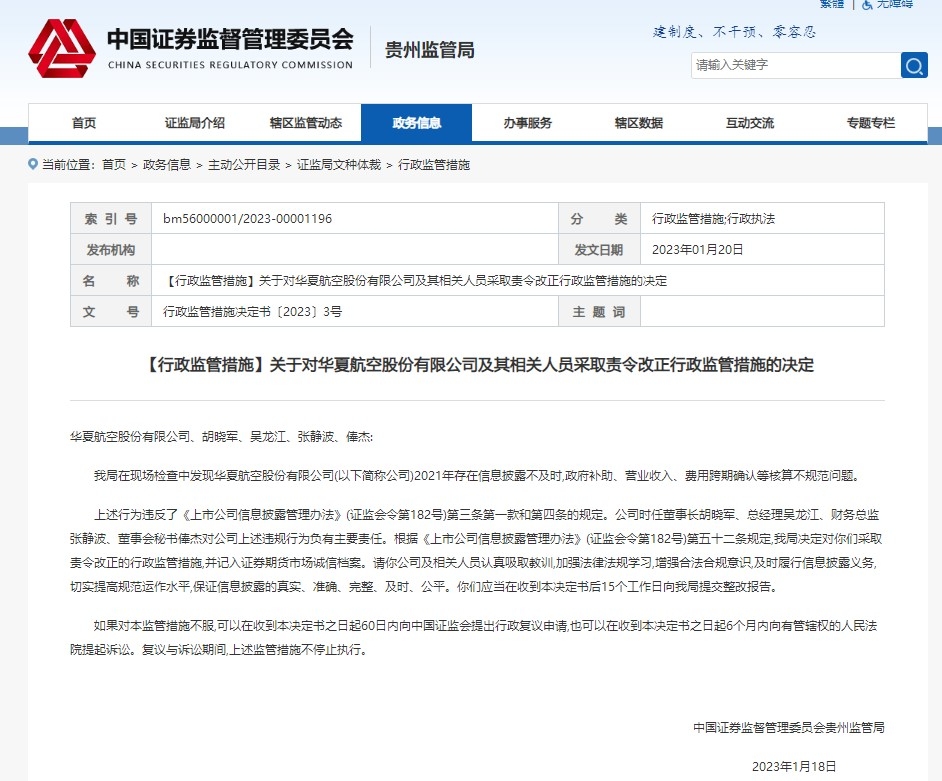Select the 政务信息 navigation tab
This screenshot has height=781, width=942.
point(416,123)
